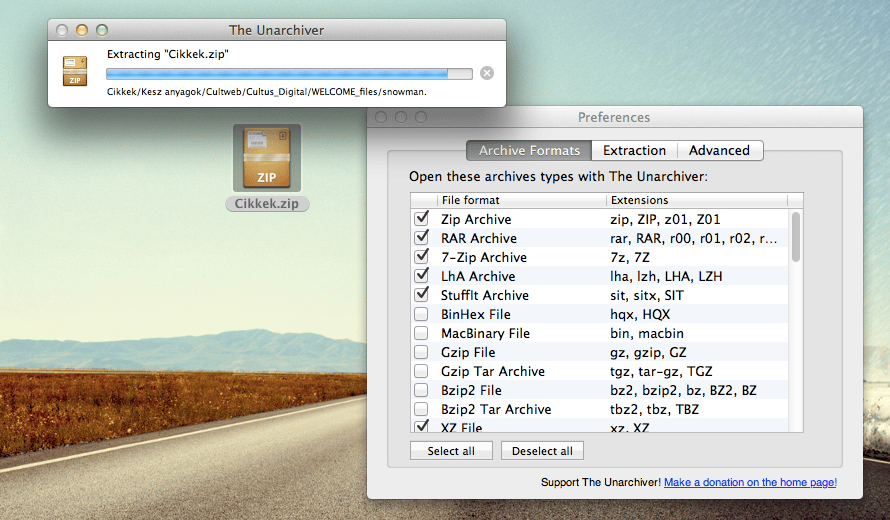This screenshot has height=520, width=890.
Task: Sort by the File format column header
Action: coord(522,200)
